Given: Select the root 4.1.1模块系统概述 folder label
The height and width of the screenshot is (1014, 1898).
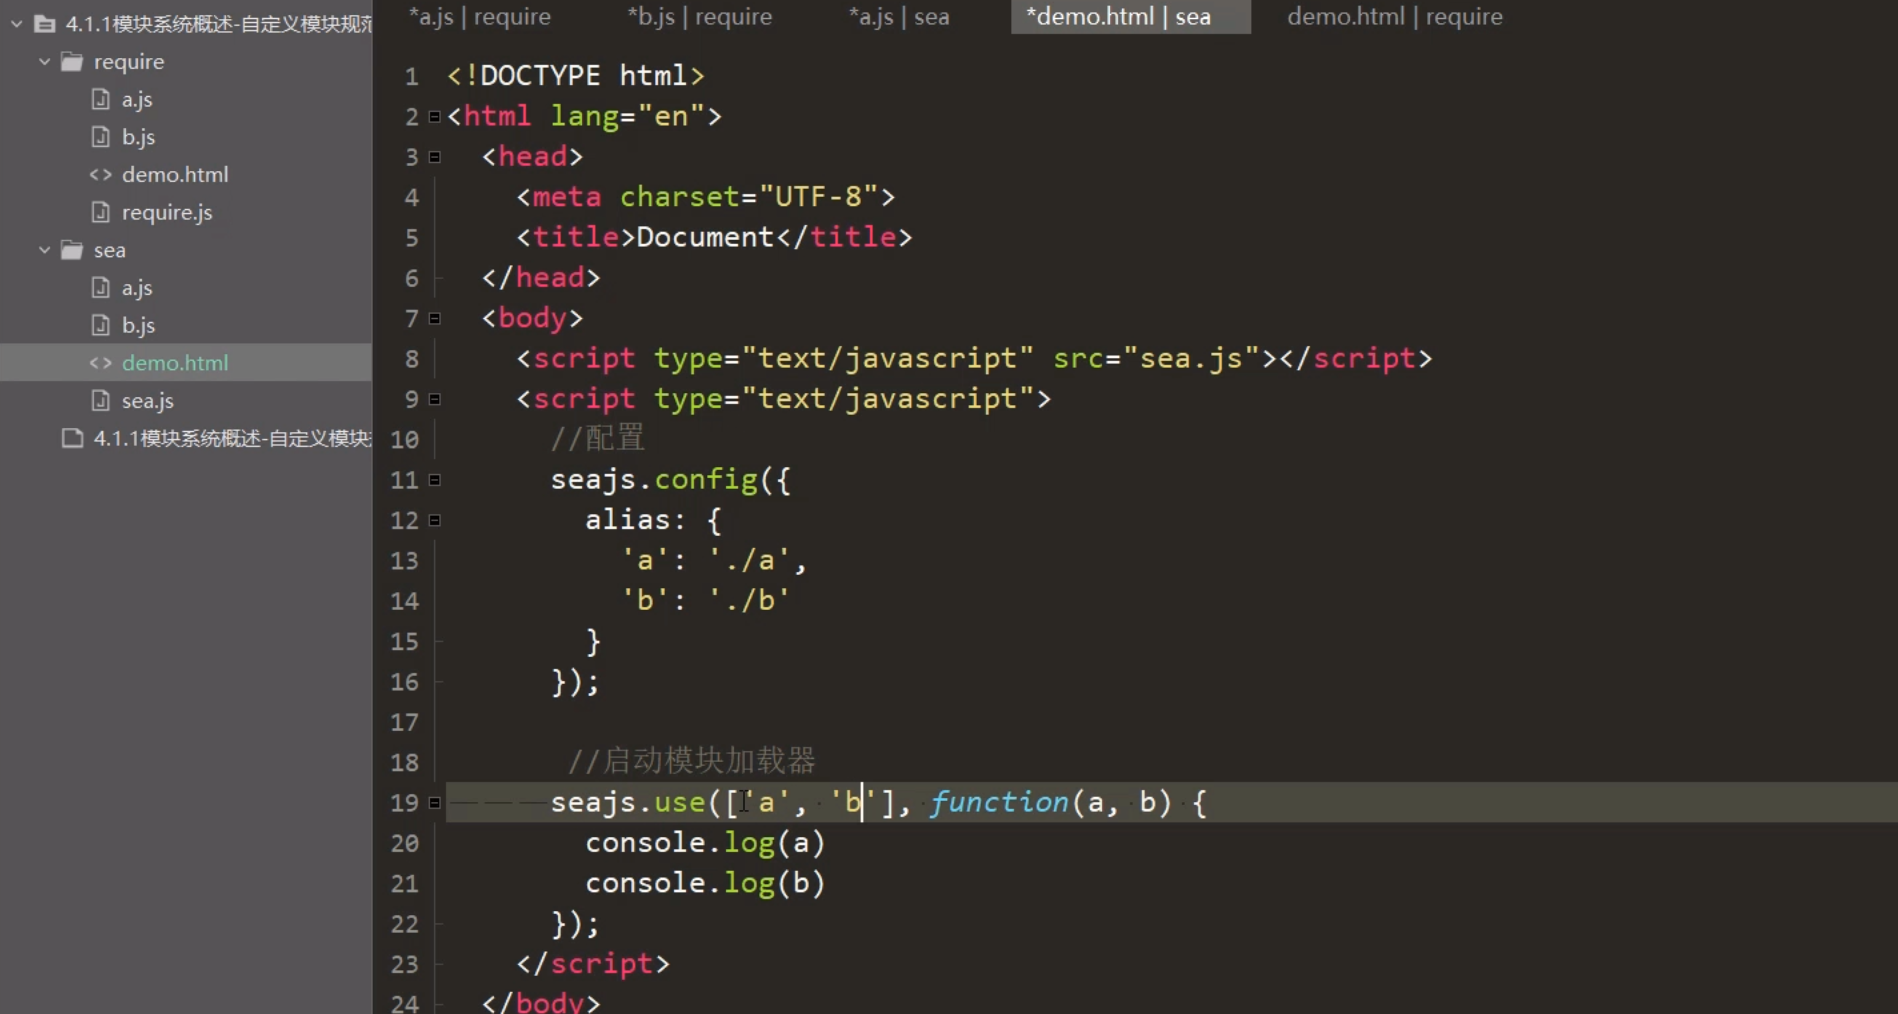Looking at the screenshot, I should click(x=219, y=24).
